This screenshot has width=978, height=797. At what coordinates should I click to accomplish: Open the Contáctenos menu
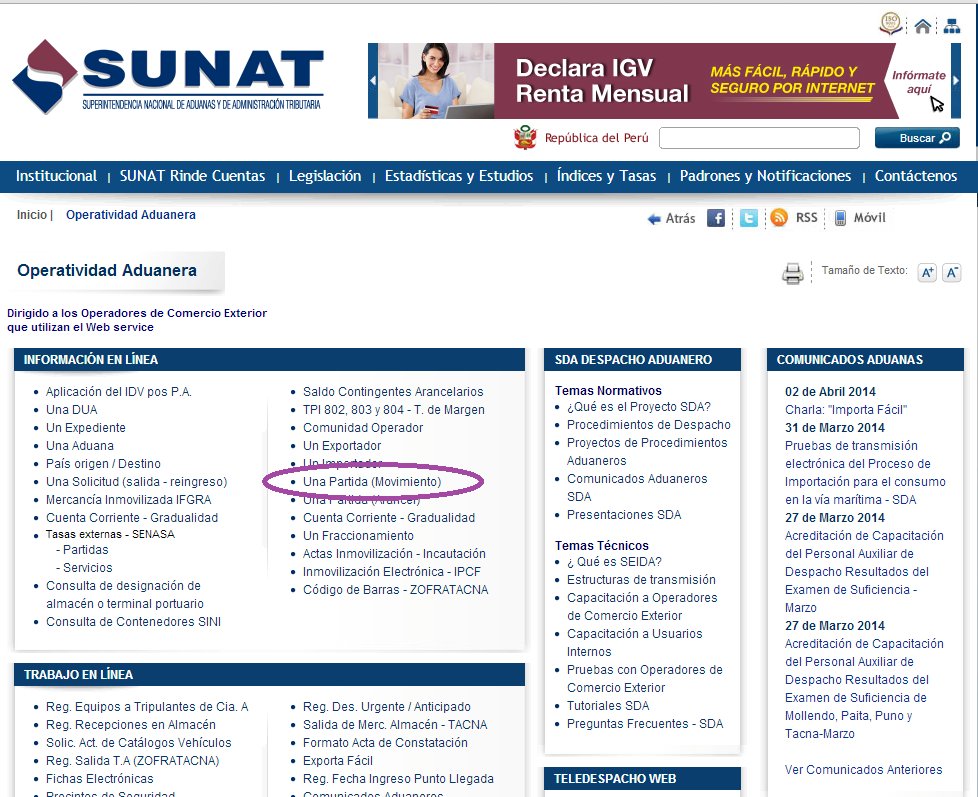[x=916, y=176]
